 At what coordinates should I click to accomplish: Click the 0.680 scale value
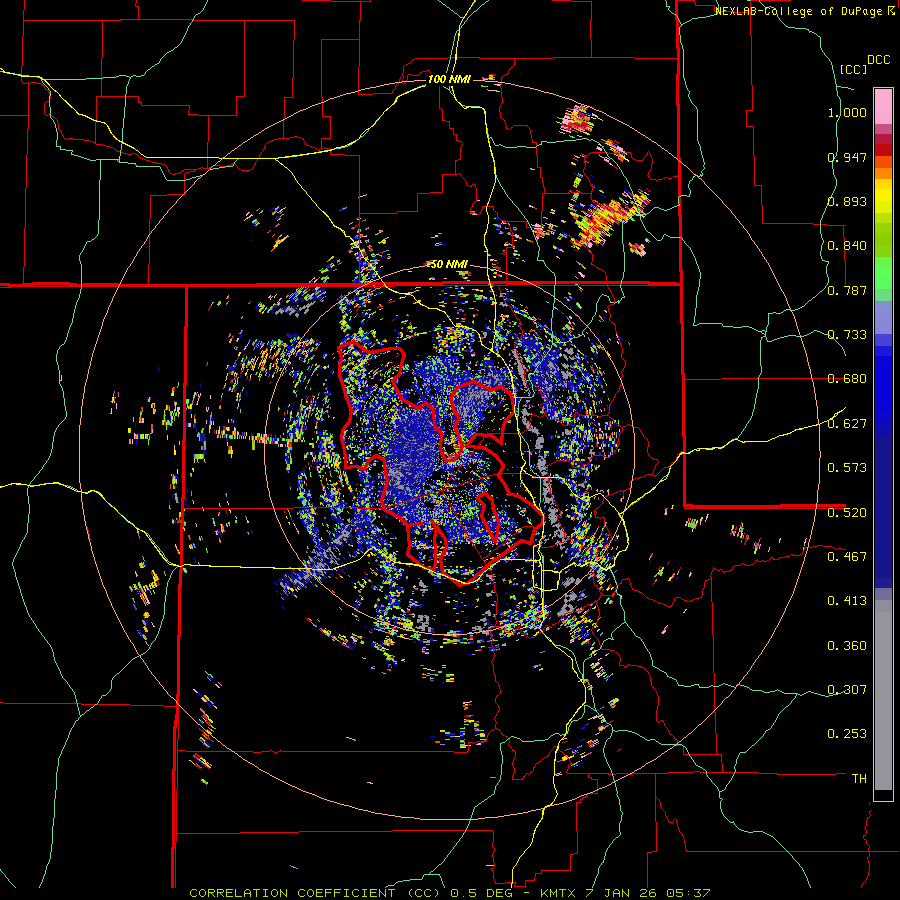coord(847,379)
